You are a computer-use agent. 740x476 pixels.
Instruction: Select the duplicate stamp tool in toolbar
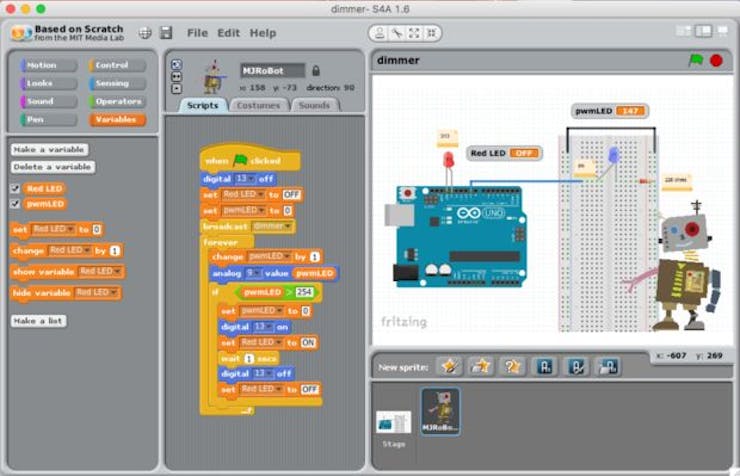[x=379, y=33]
